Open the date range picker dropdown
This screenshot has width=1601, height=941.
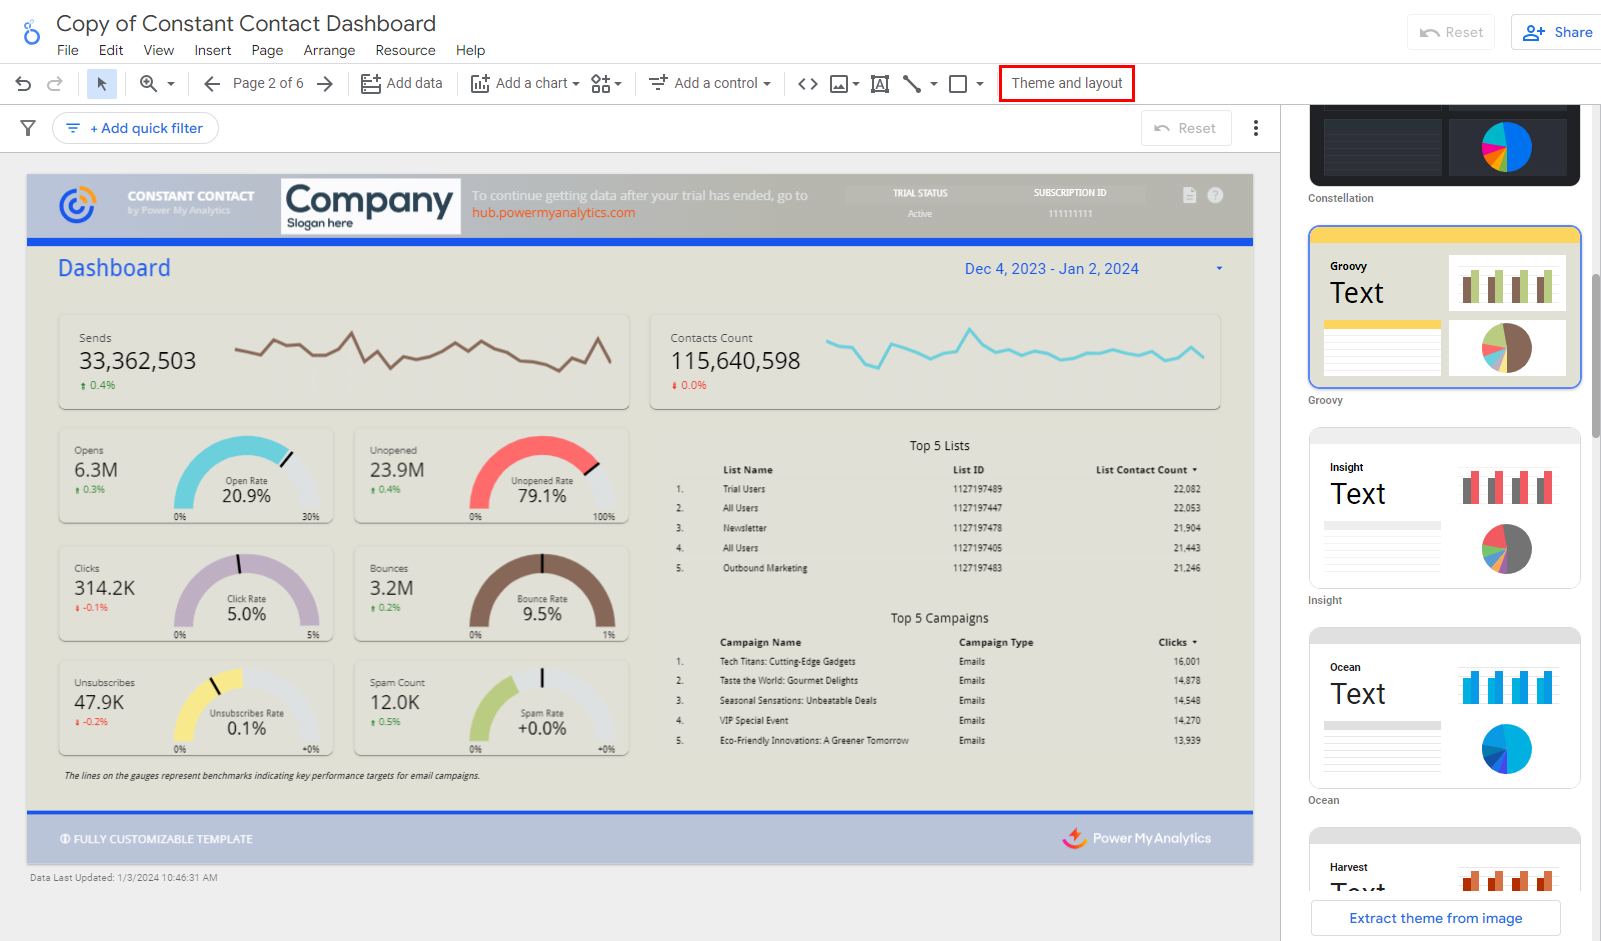[1219, 268]
